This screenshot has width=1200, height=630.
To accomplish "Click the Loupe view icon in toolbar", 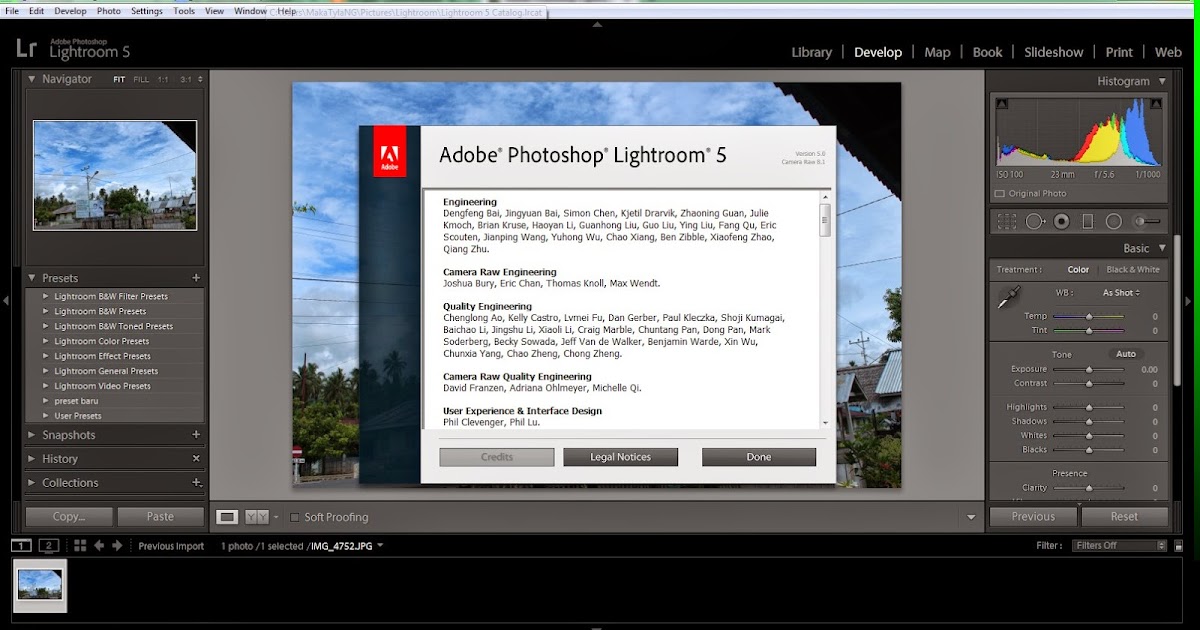I will coord(227,517).
